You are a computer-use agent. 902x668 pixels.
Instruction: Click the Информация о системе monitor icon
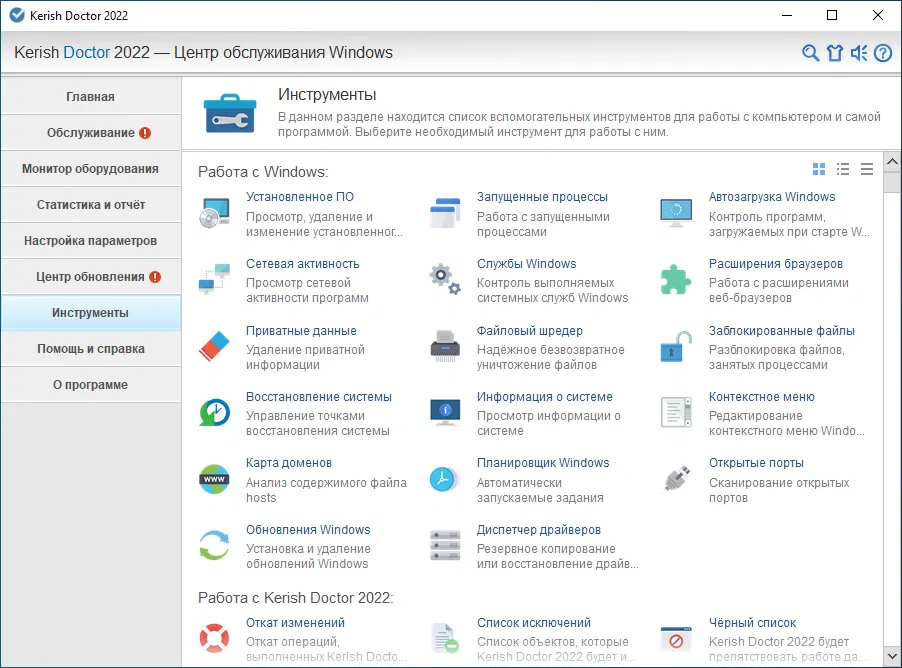click(445, 413)
